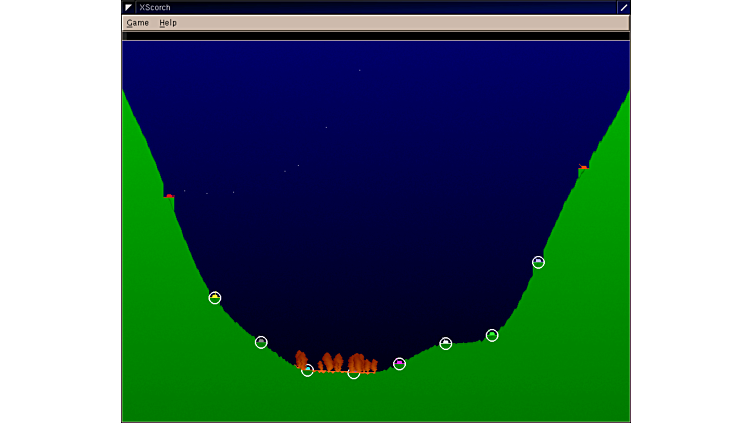The image size is (752, 423).
Task: Click the window menu icon beside XScorch title
Action: [x=128, y=7]
